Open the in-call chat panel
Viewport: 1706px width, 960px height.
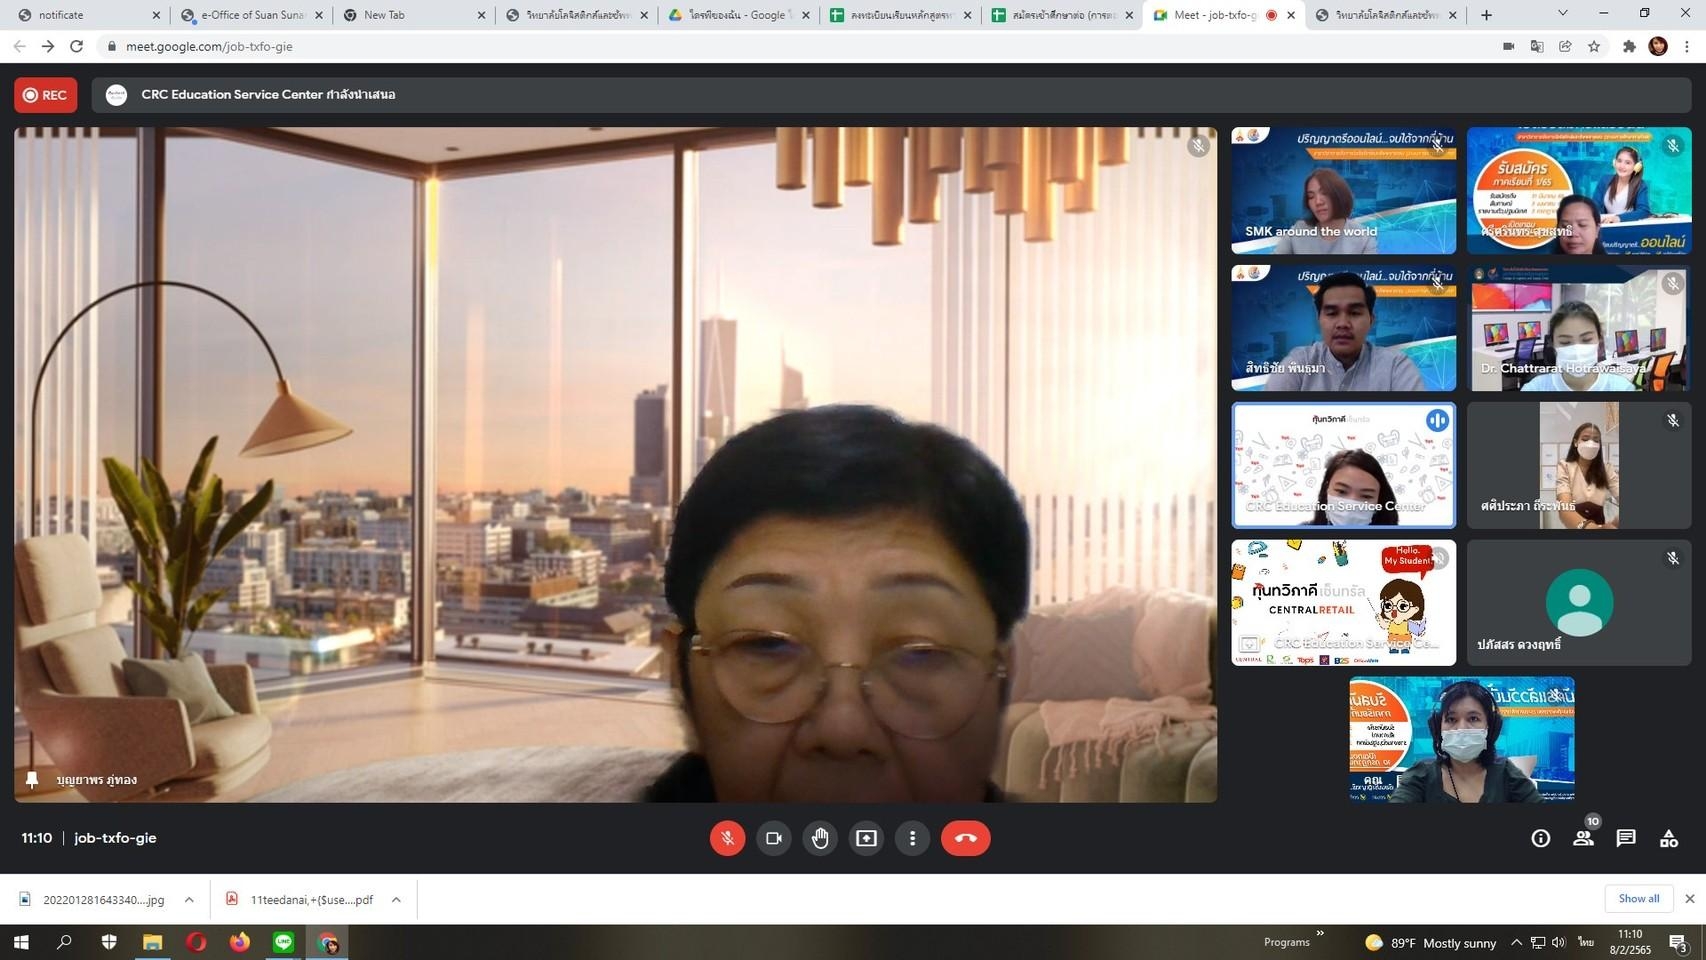(1626, 838)
